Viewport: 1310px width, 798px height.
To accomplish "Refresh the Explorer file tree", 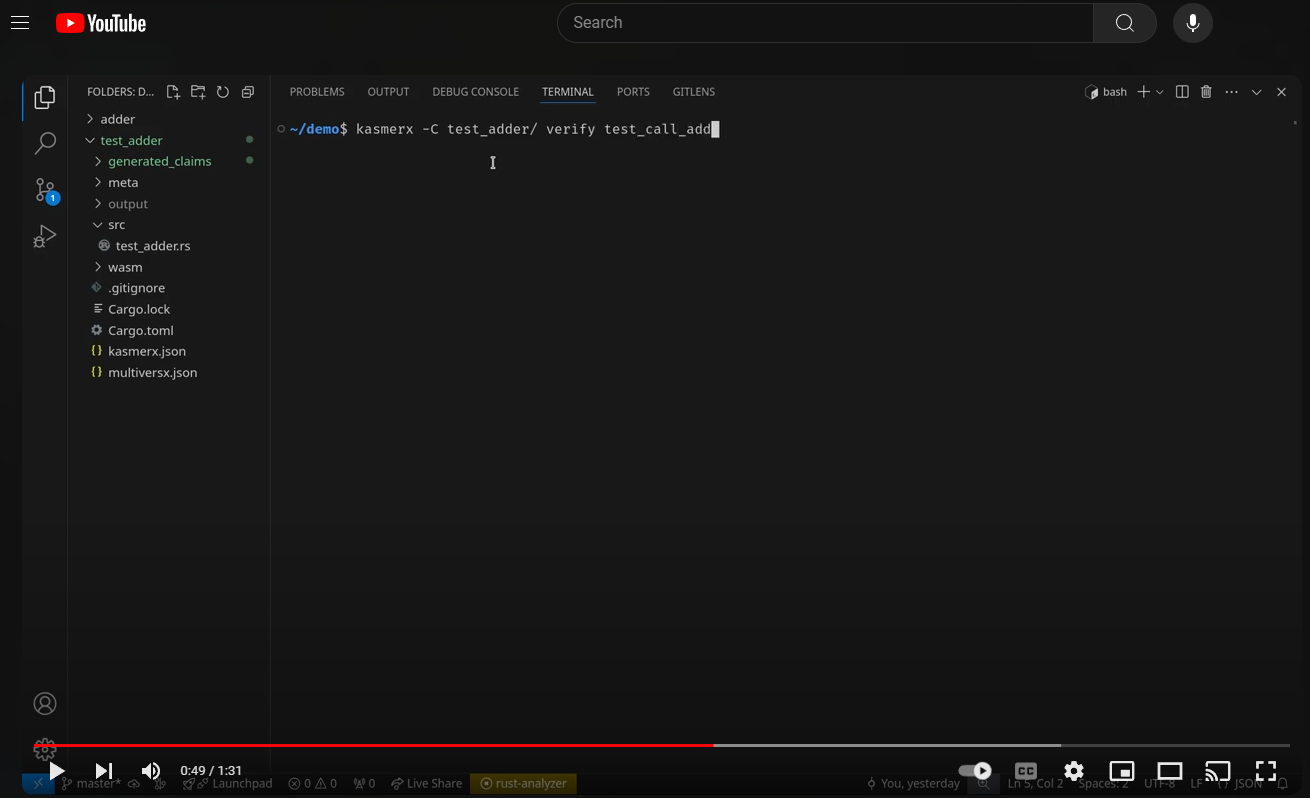I will (x=223, y=92).
